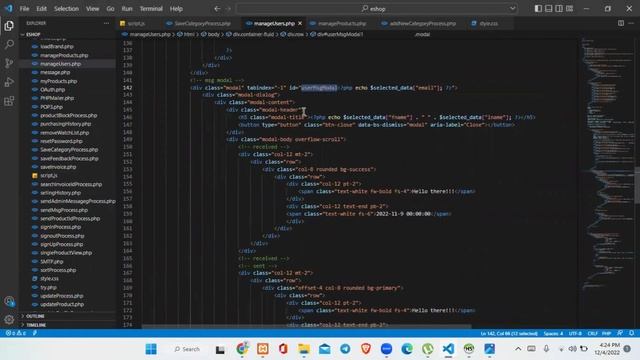Open the Edit menu
The width and height of the screenshot is (640, 360).
(41, 9)
